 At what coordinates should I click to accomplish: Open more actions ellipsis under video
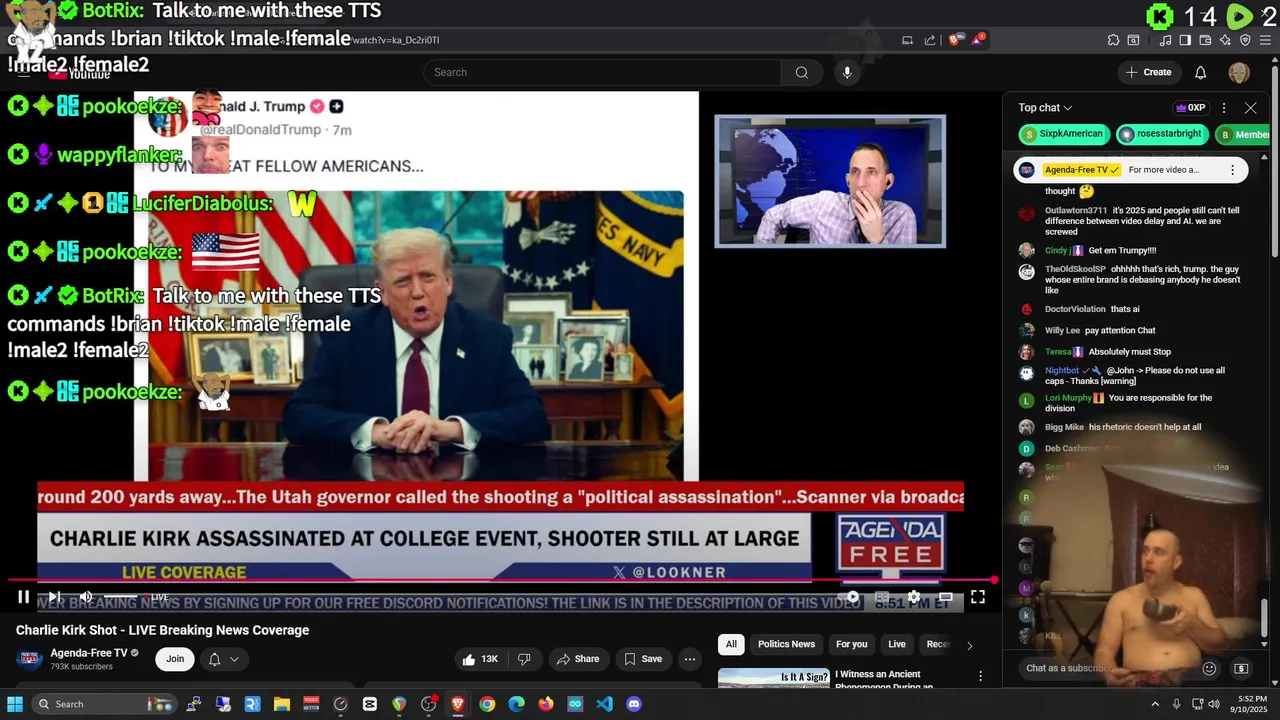(x=690, y=659)
